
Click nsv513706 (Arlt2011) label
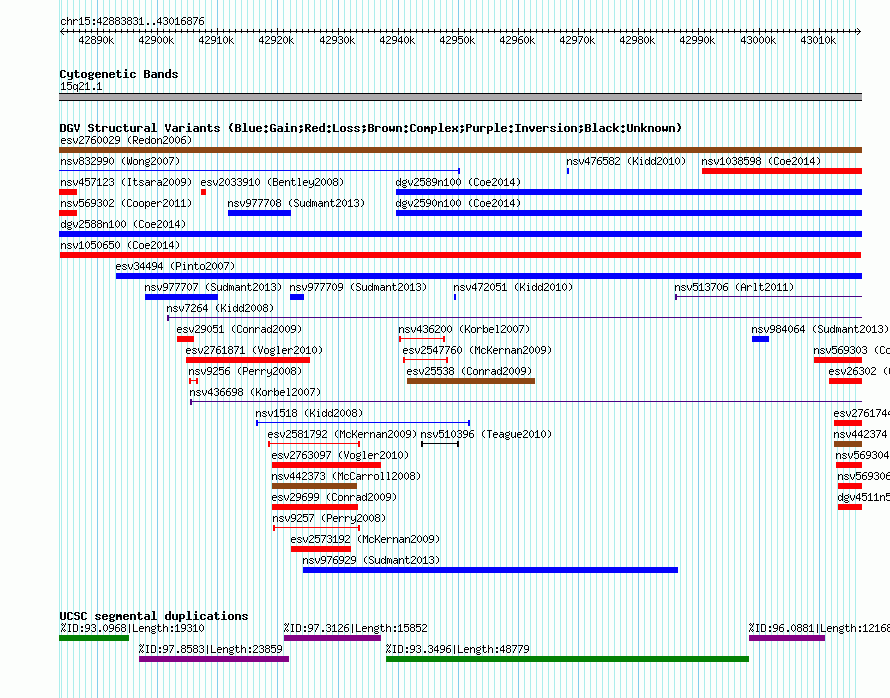734,287
